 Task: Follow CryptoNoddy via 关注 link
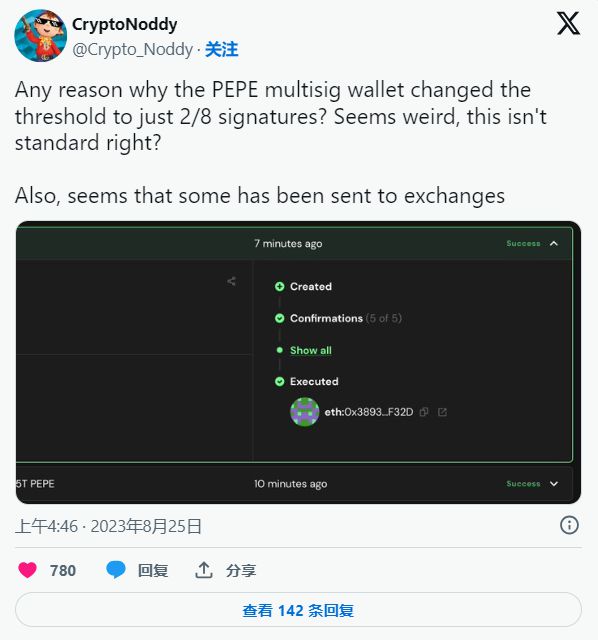coord(221,49)
